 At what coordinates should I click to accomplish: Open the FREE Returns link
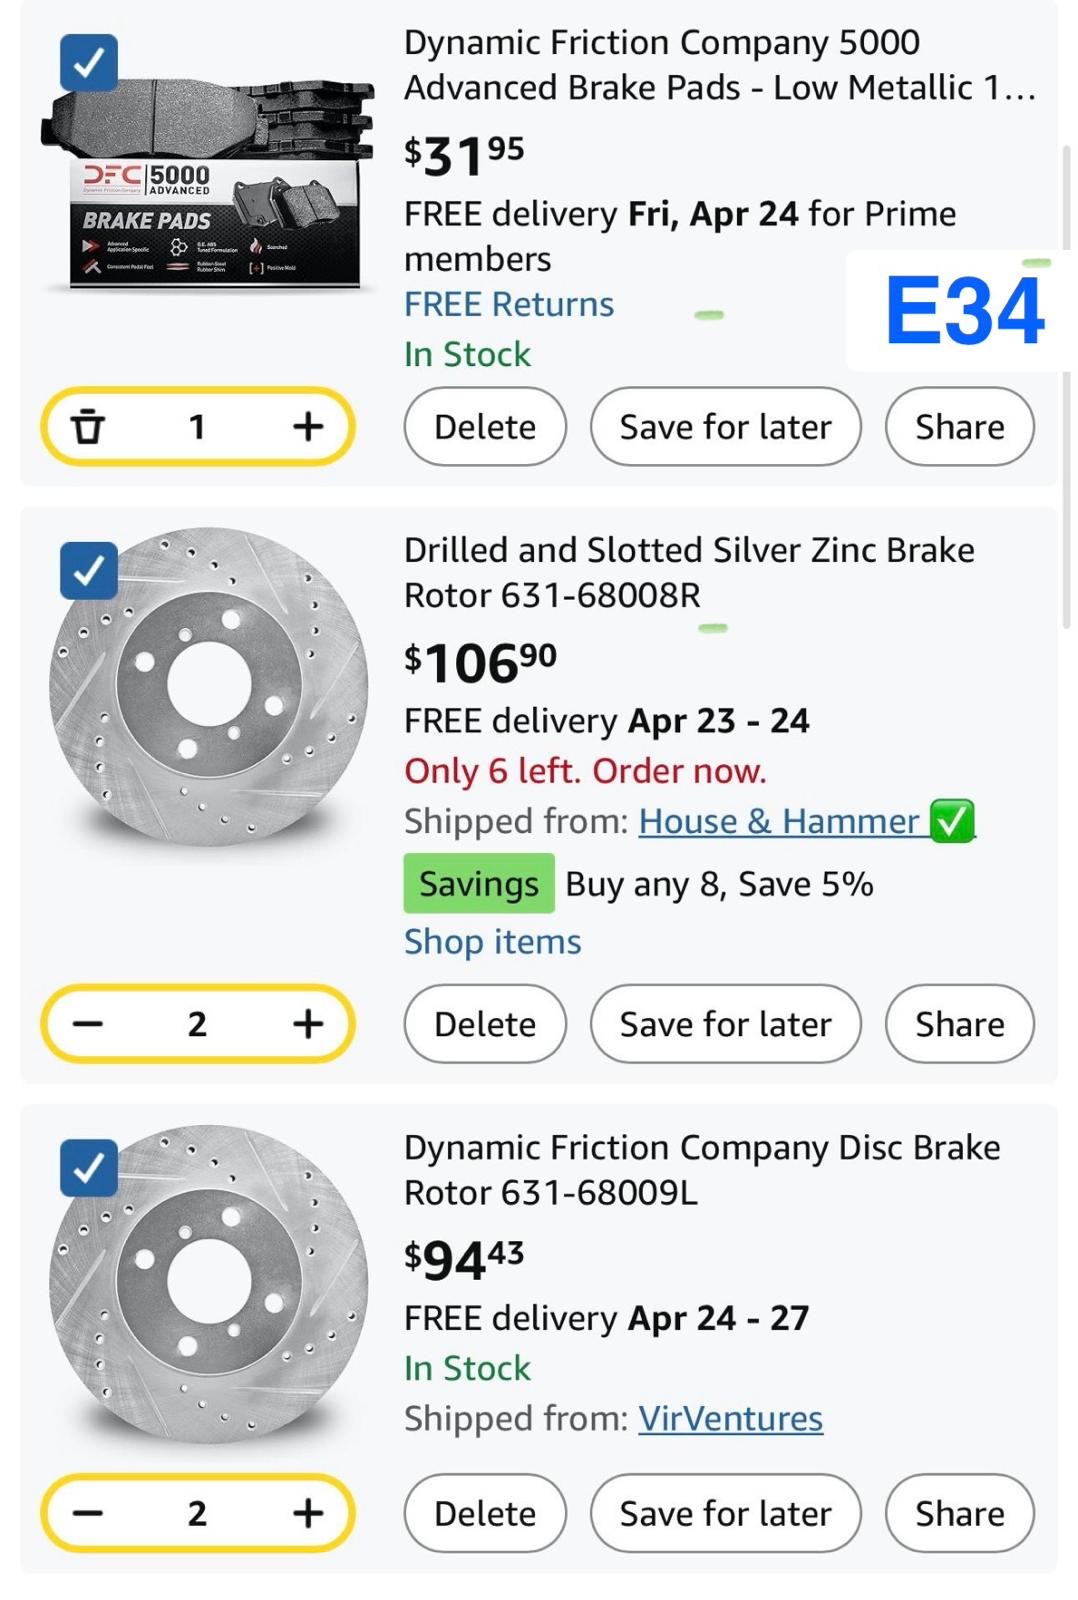click(x=509, y=304)
